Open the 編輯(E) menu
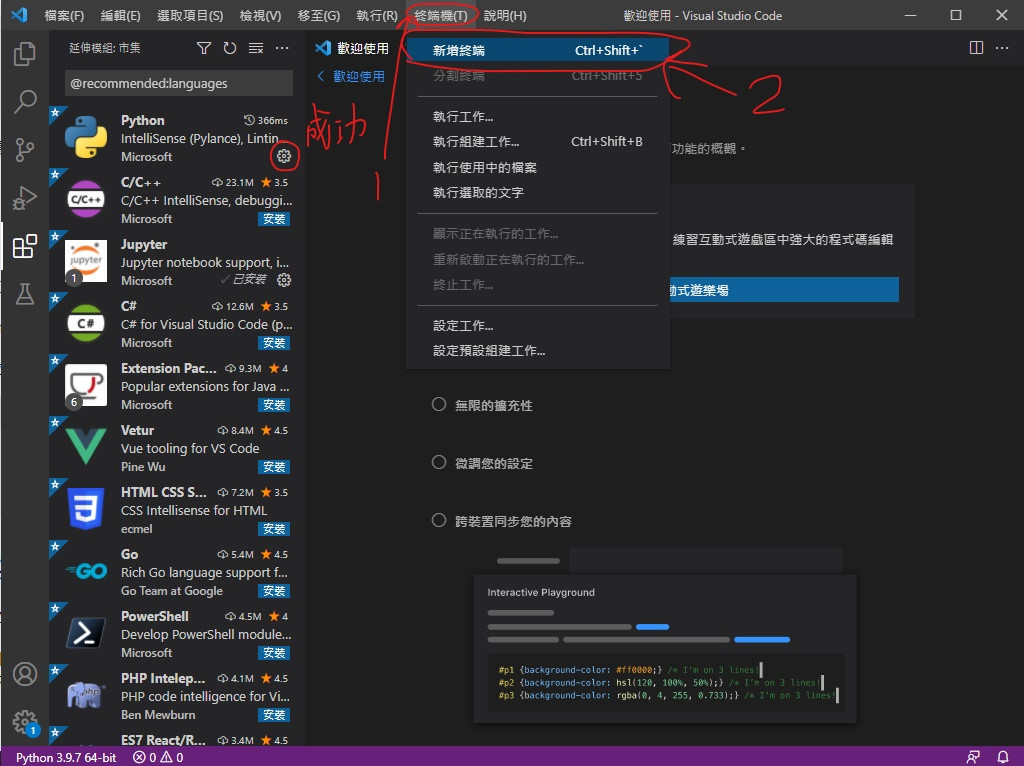 pyautogui.click(x=120, y=15)
